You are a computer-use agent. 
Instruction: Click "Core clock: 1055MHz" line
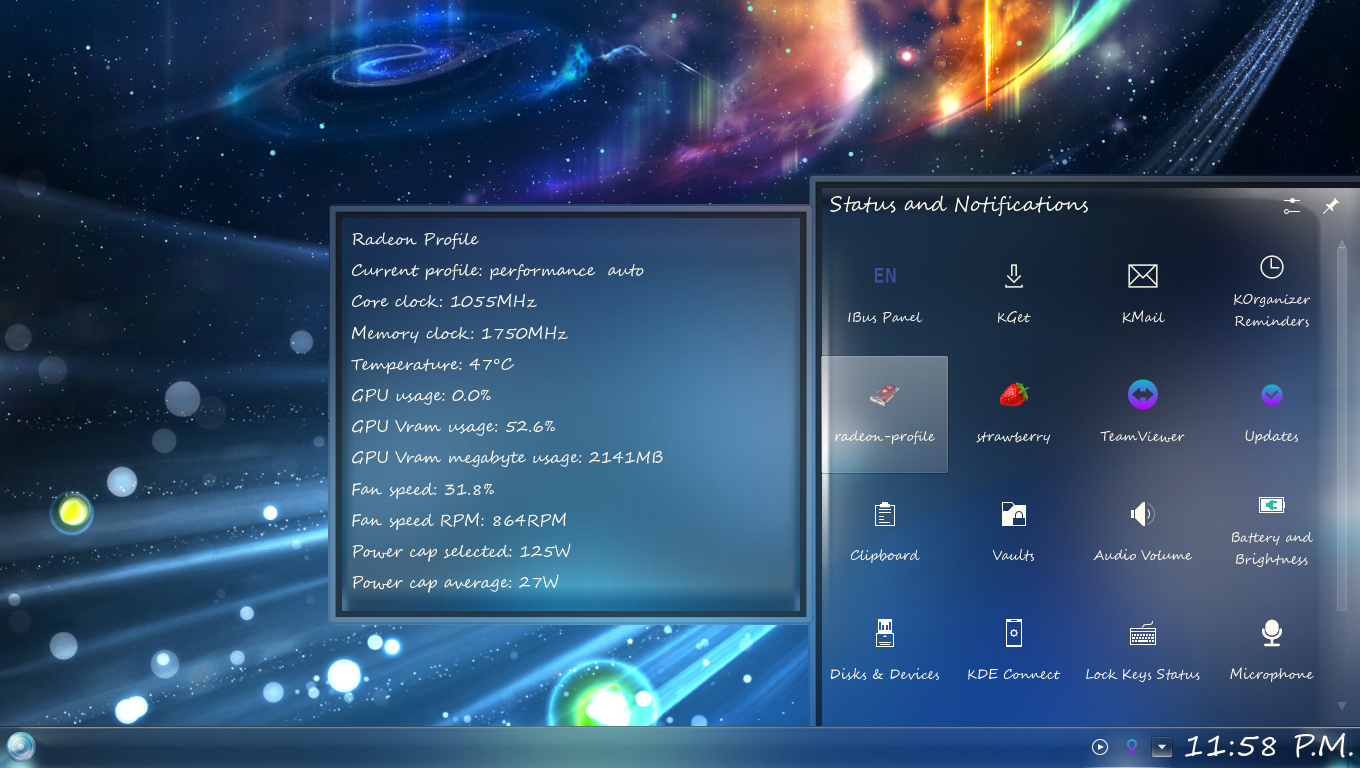pos(444,301)
